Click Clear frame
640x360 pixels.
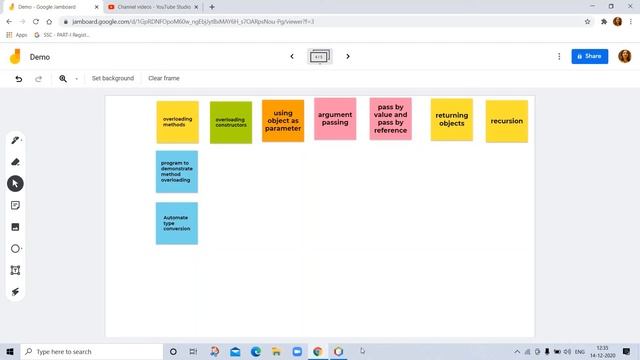[x=164, y=78]
